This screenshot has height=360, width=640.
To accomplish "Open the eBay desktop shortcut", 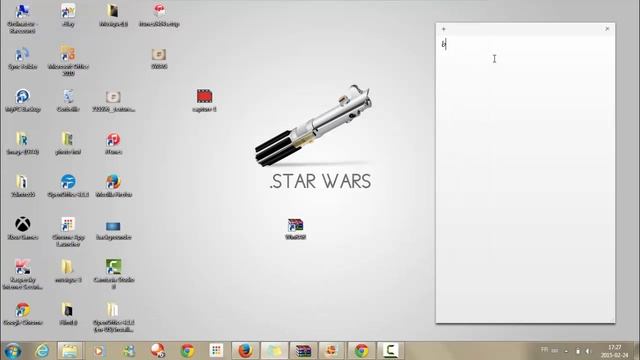I will coord(68,16).
